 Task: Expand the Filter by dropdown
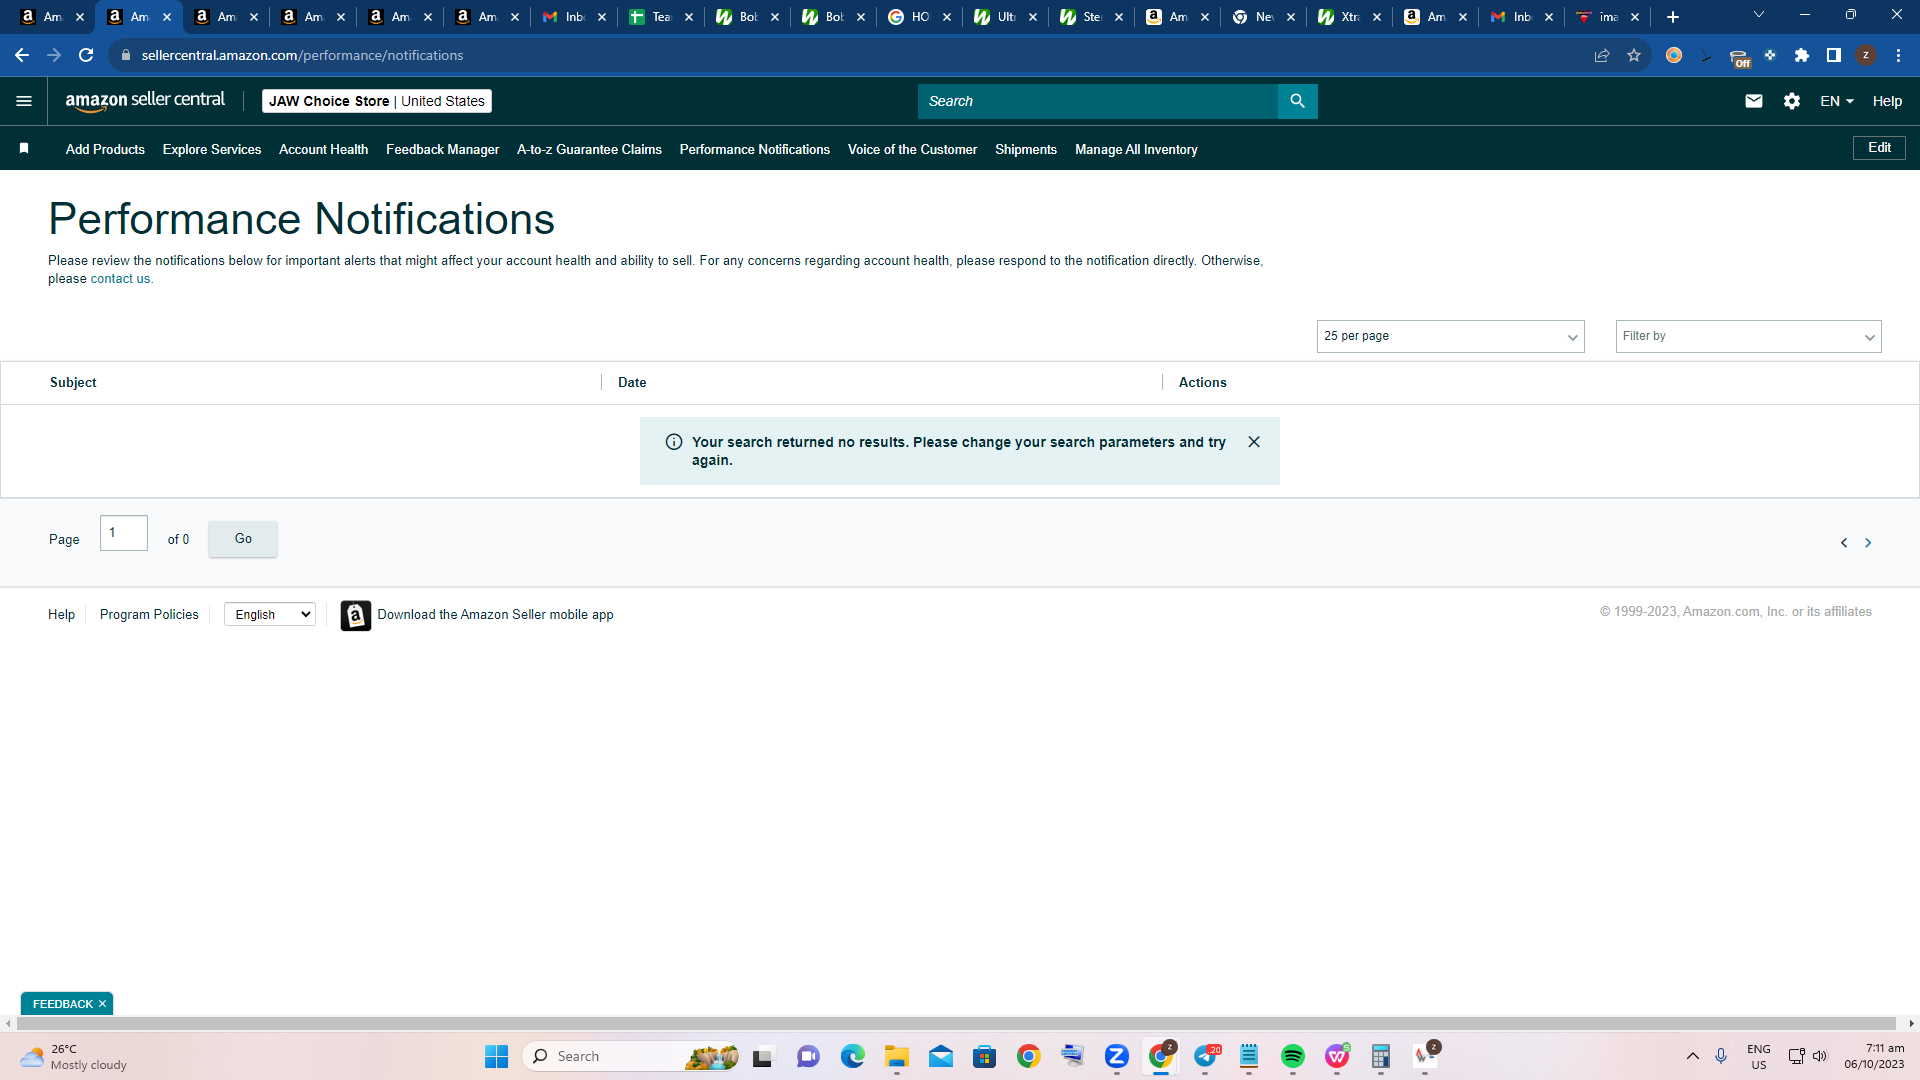coord(1748,336)
